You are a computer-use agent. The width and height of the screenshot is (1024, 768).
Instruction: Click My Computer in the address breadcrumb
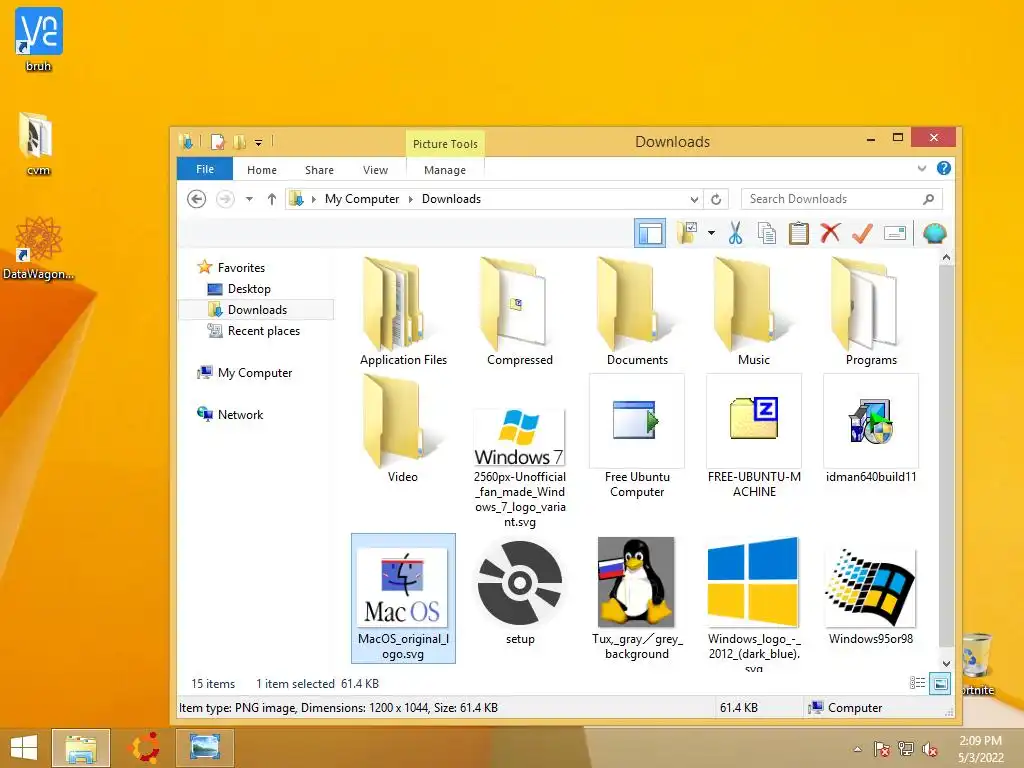coord(362,199)
